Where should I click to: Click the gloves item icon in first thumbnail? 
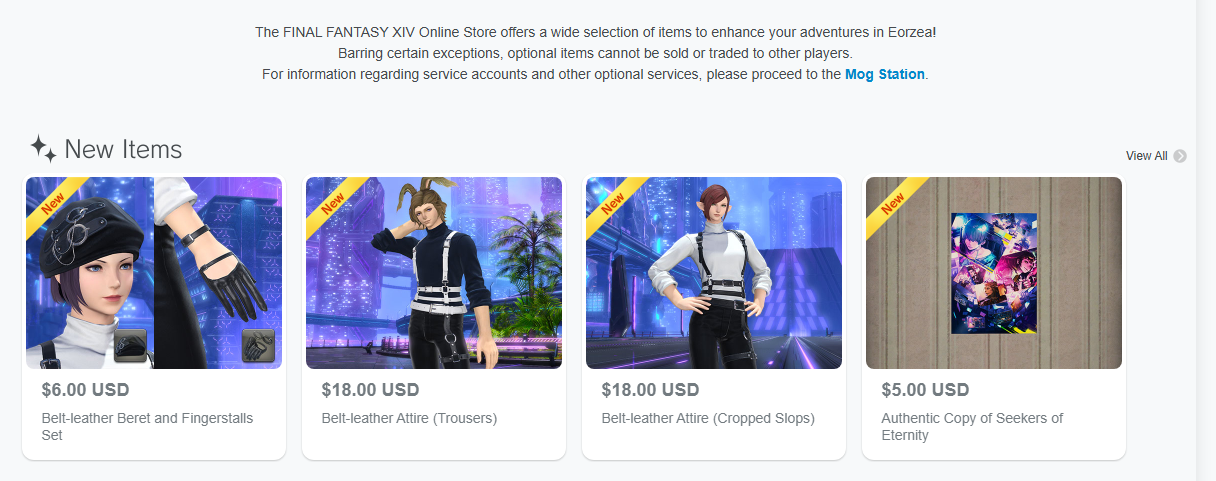(258, 346)
